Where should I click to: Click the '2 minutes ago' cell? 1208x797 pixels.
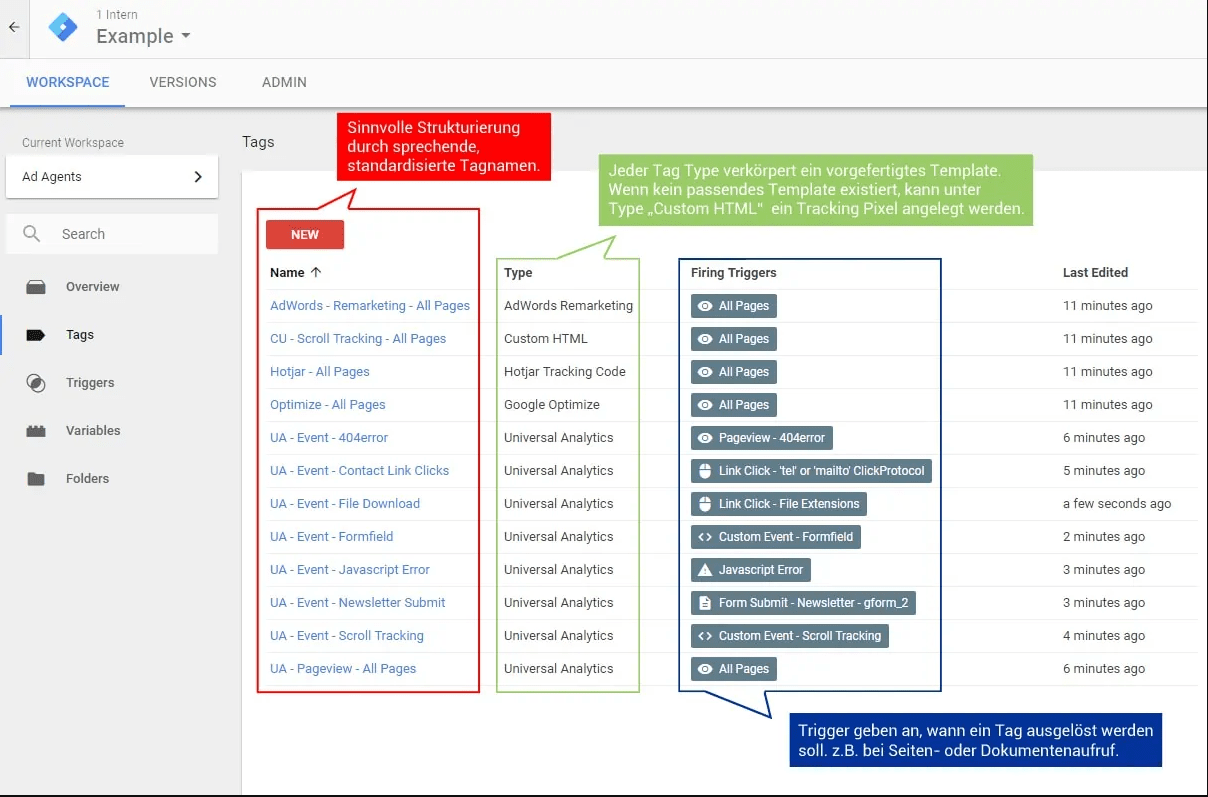[1104, 537]
